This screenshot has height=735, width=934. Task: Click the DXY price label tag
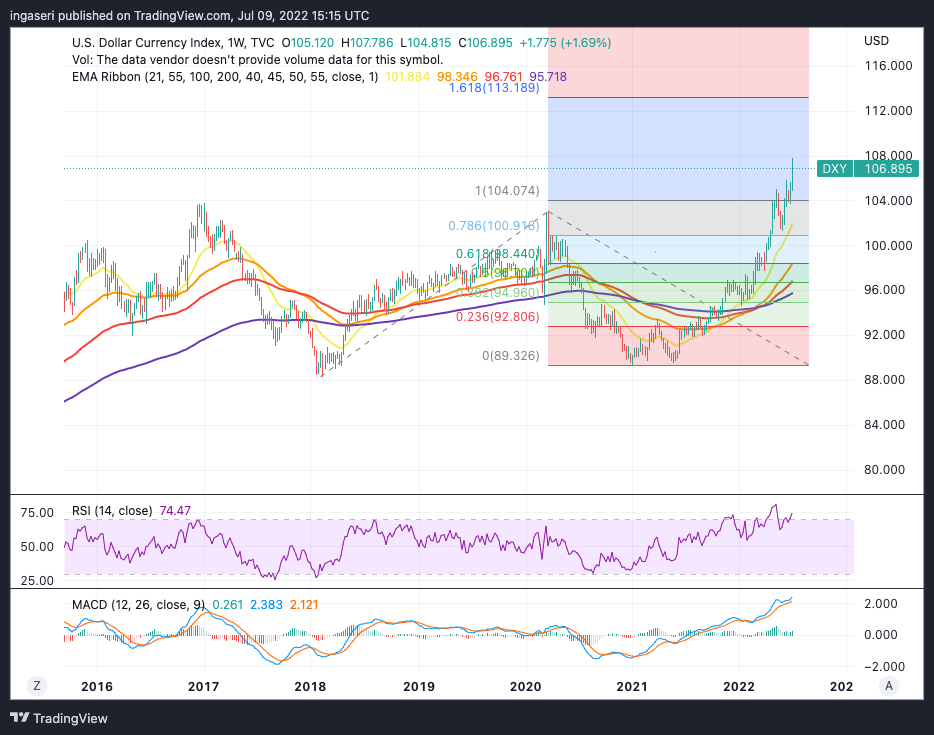tap(835, 169)
